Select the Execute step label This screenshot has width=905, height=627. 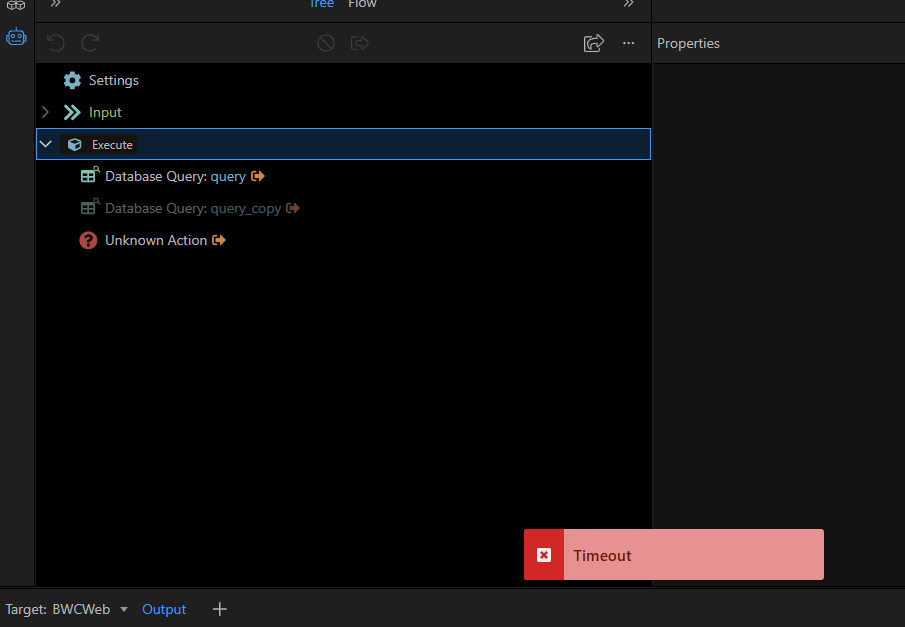(x=112, y=145)
